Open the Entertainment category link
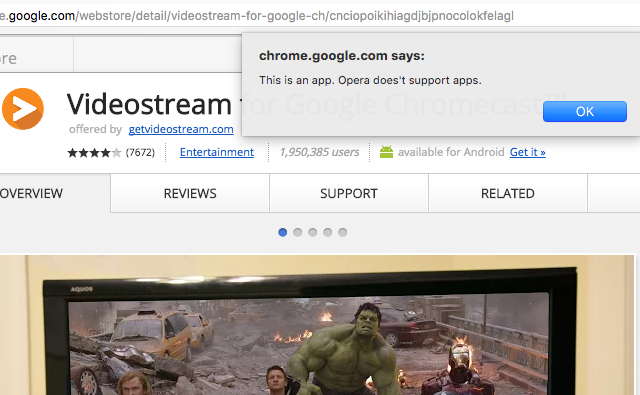The width and height of the screenshot is (640, 395). 217,152
